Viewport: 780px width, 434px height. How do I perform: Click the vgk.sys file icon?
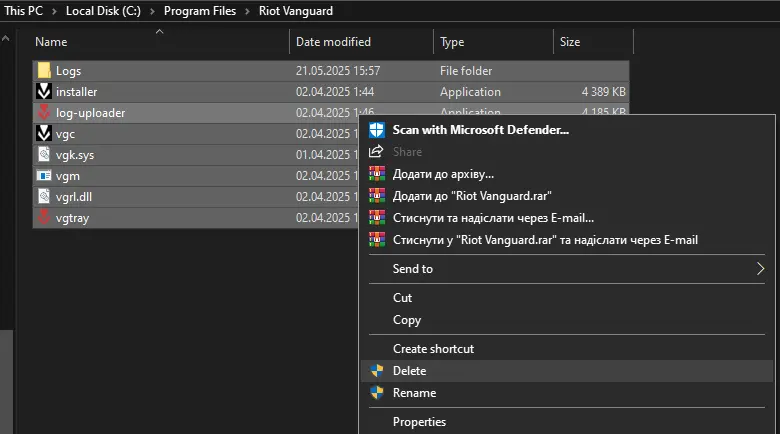tap(44, 155)
